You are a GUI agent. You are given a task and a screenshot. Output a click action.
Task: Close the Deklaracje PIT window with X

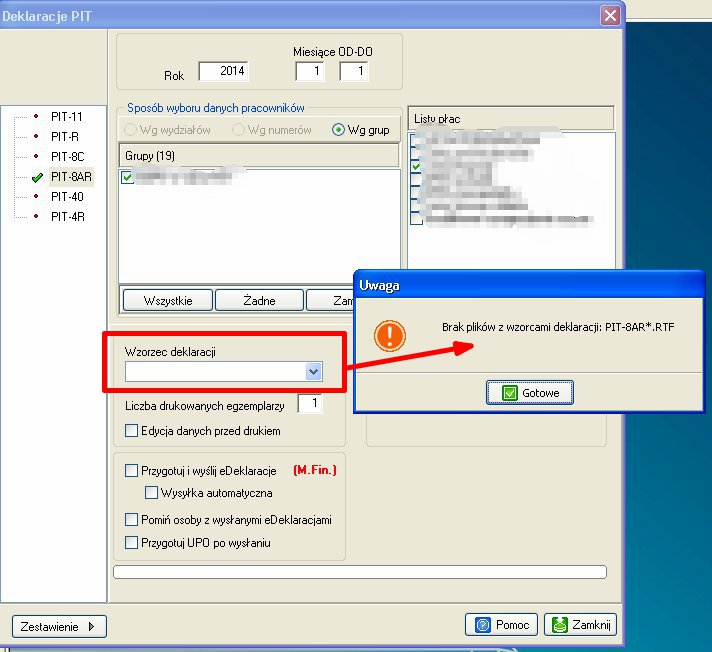(x=609, y=15)
